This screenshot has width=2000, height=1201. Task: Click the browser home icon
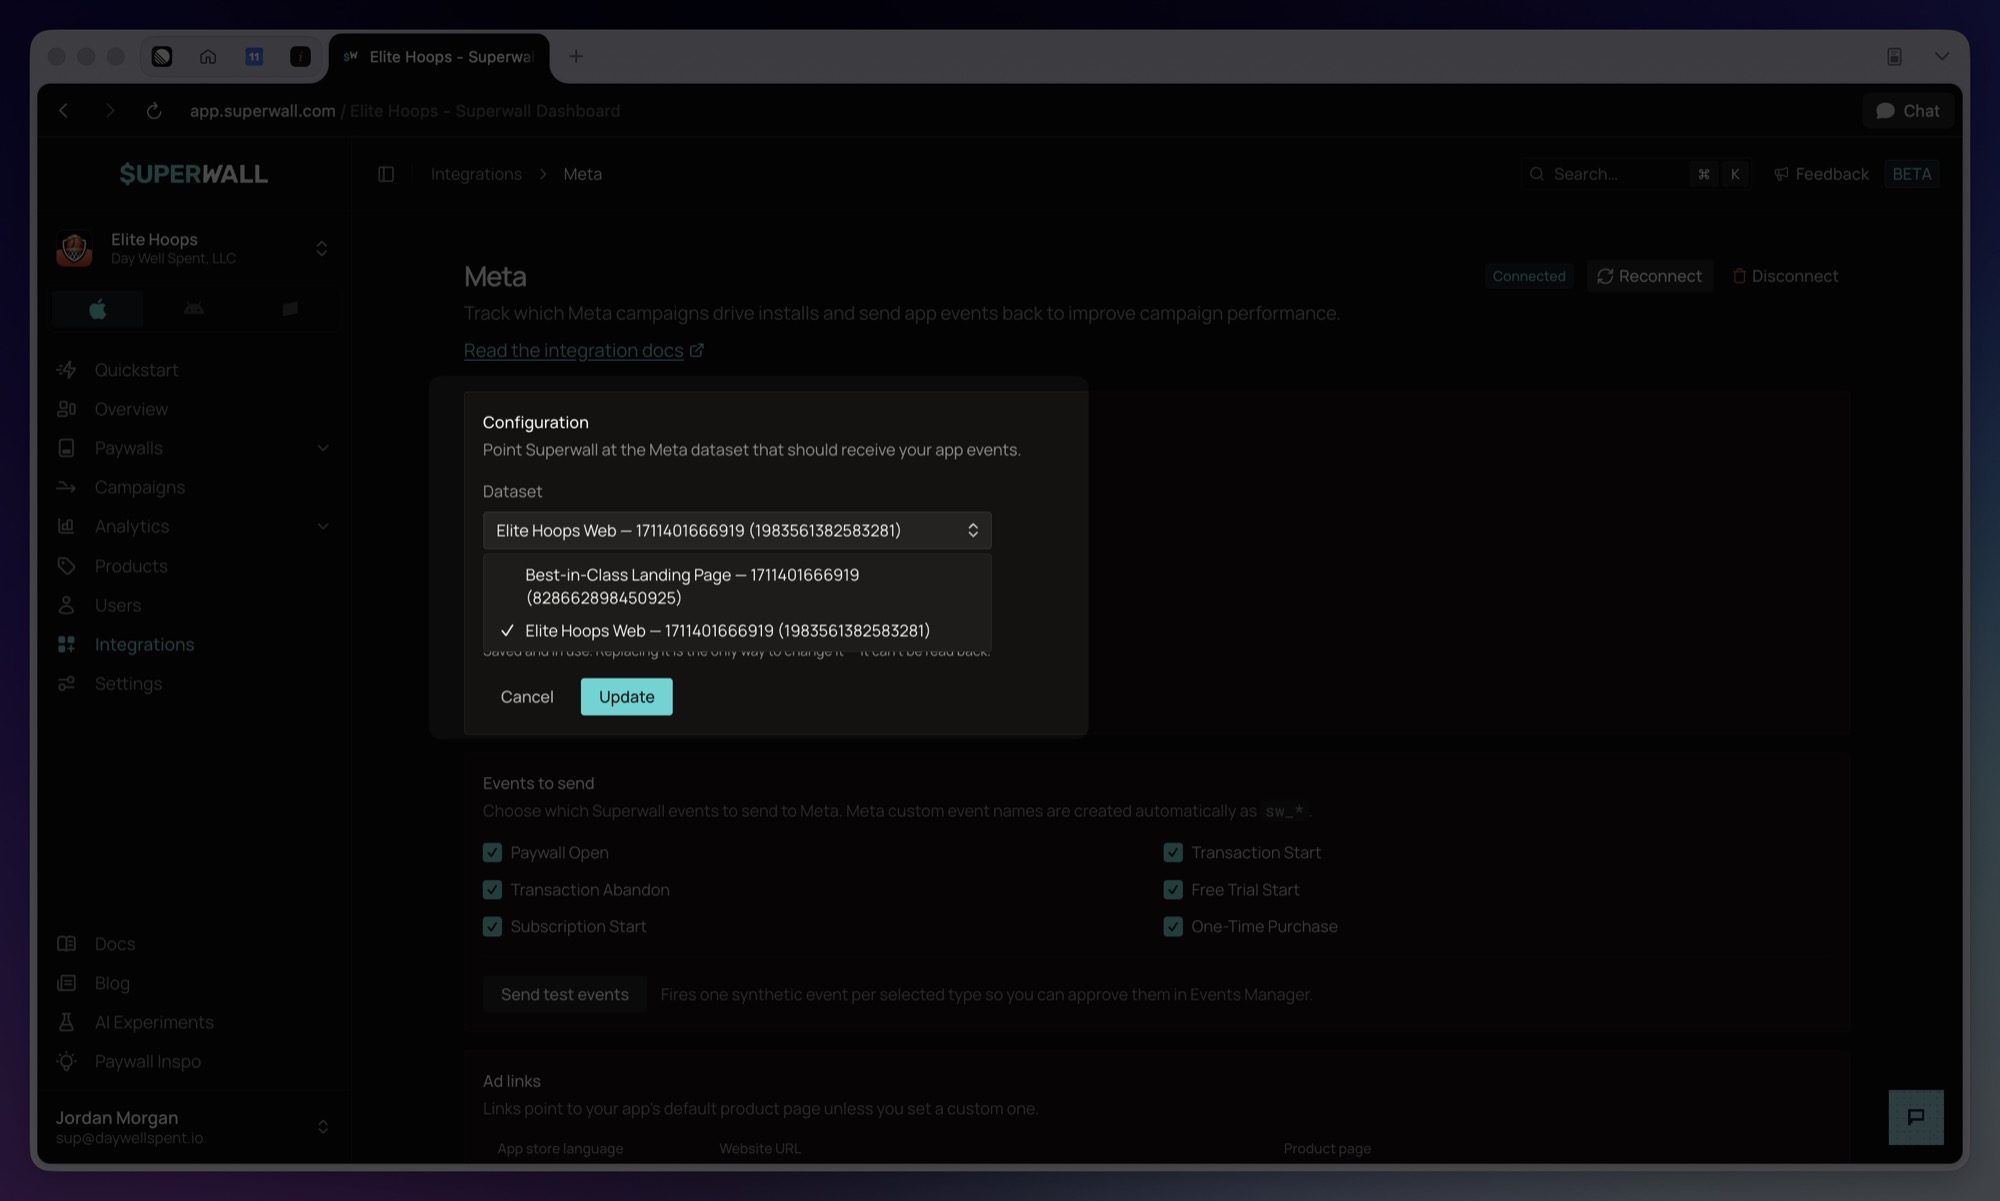tap(208, 57)
